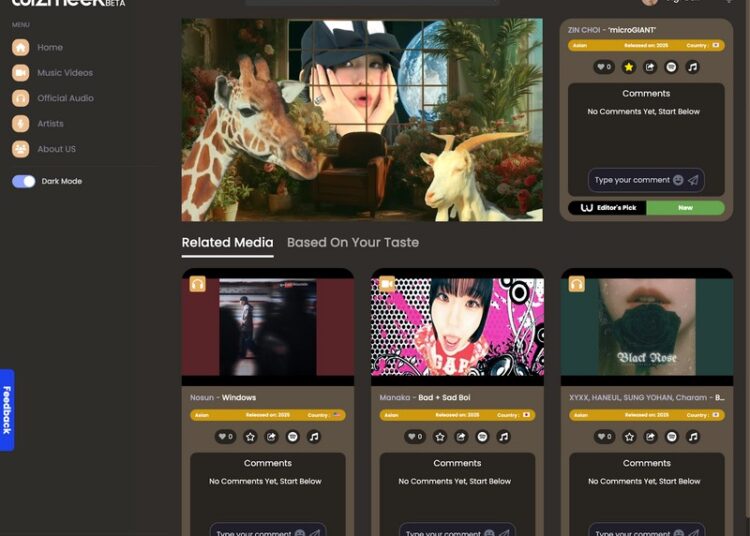Open Black Rose thumbnail
Image resolution: width=750 pixels, height=536 pixels.
click(x=647, y=327)
